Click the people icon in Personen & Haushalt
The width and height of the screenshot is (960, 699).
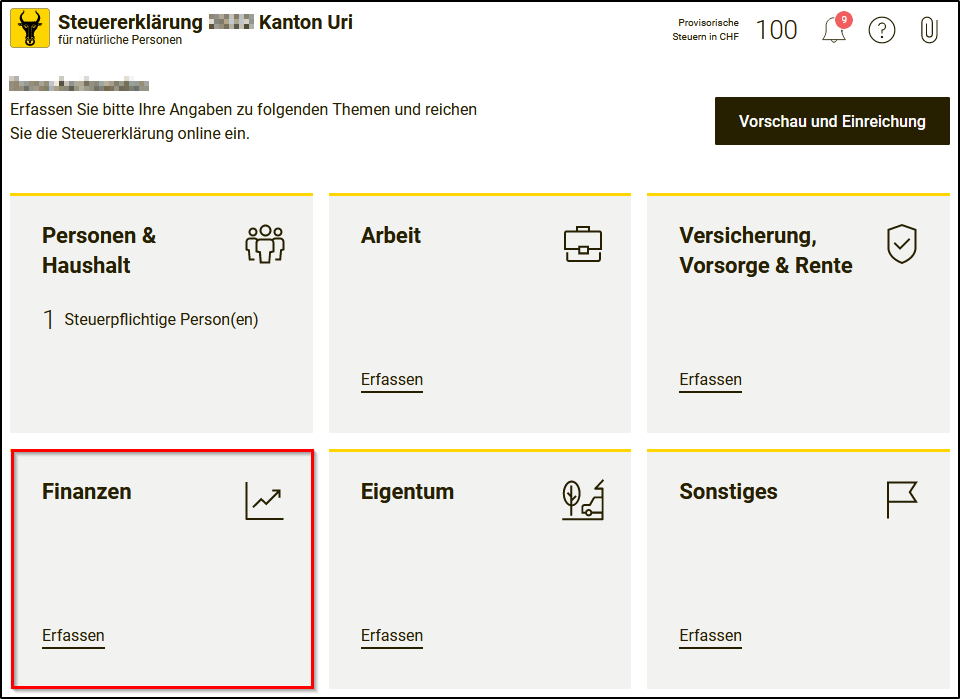click(x=265, y=244)
